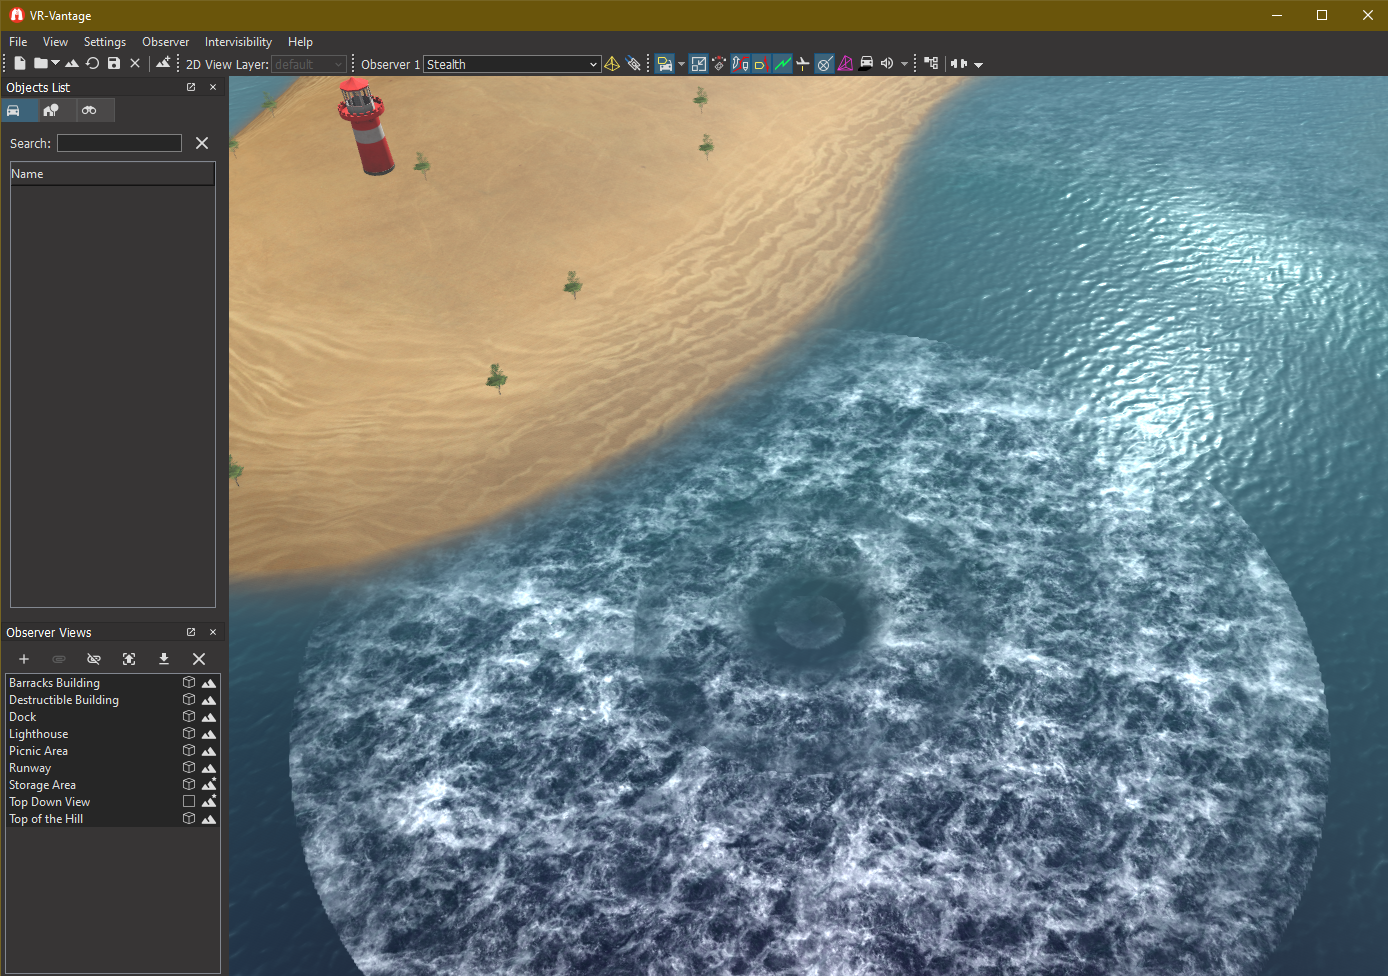Select the Runway observer view
The image size is (1388, 976).
coord(30,768)
